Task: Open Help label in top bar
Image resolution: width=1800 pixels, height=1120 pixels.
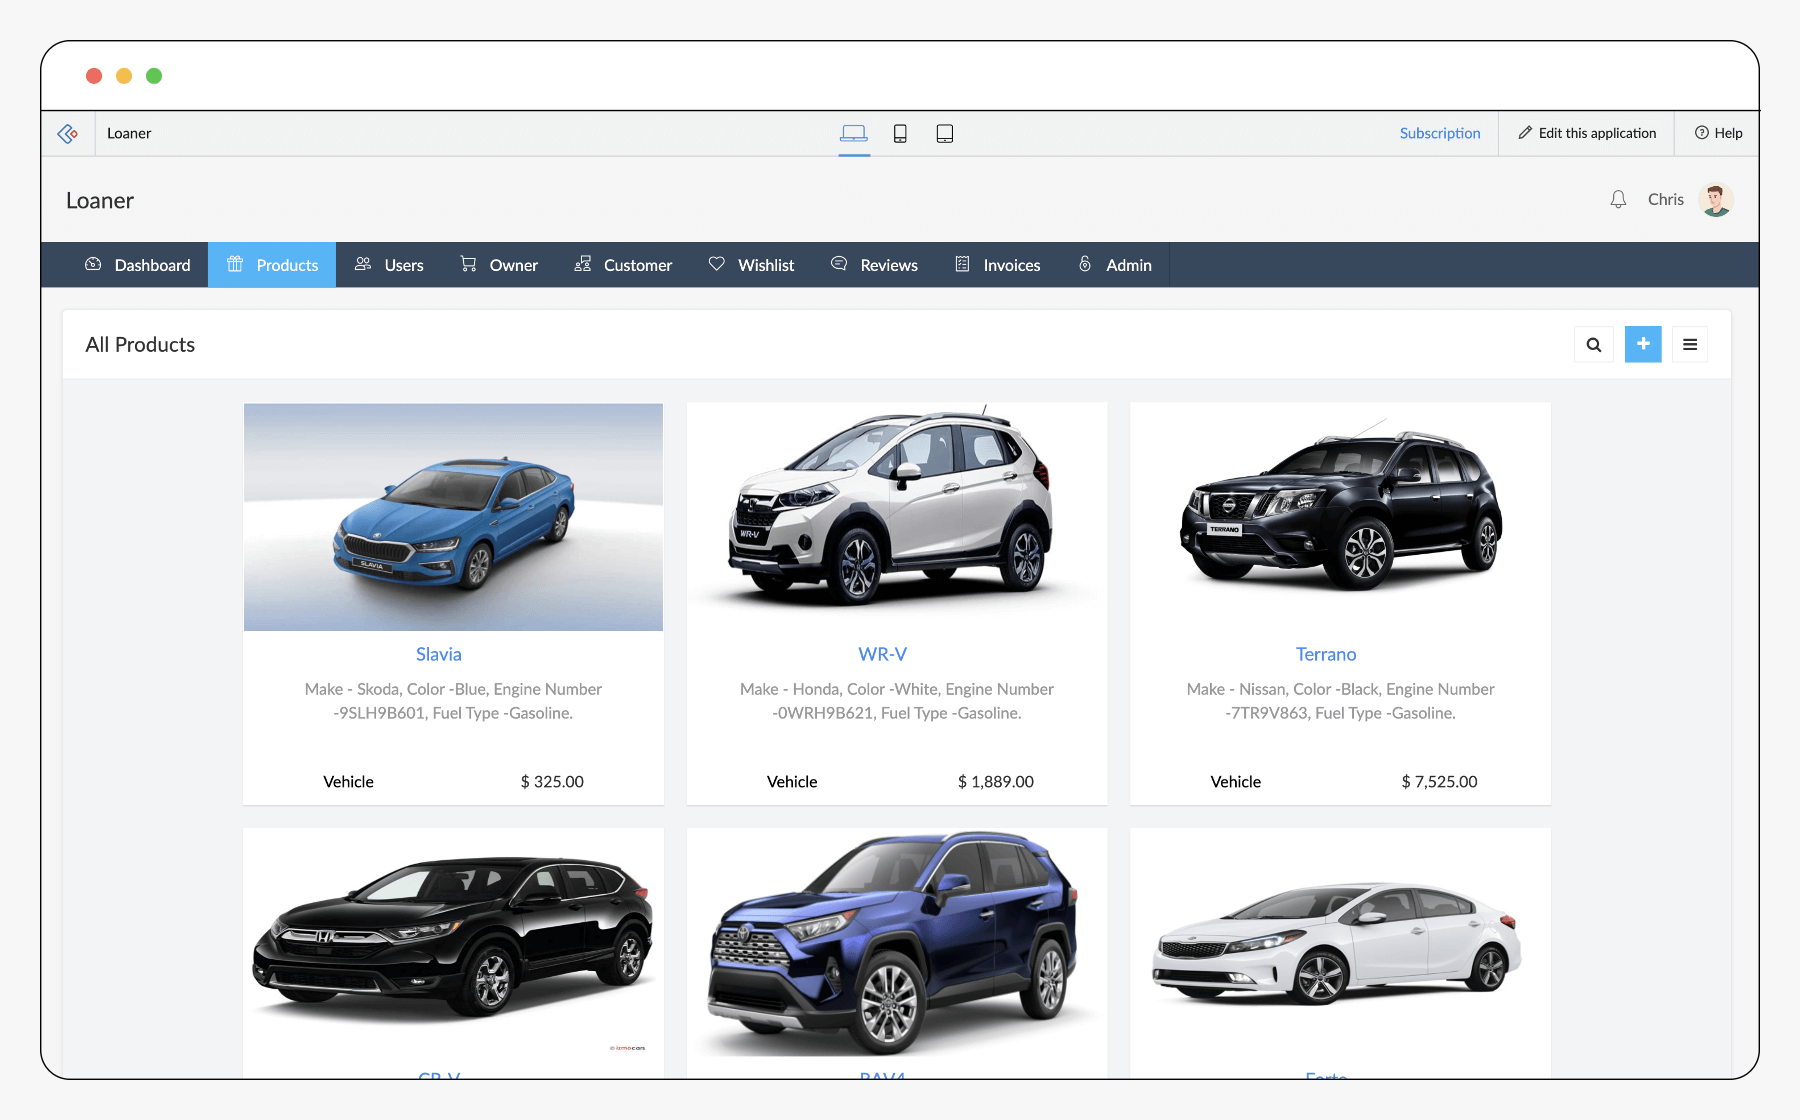Action: click(1728, 133)
